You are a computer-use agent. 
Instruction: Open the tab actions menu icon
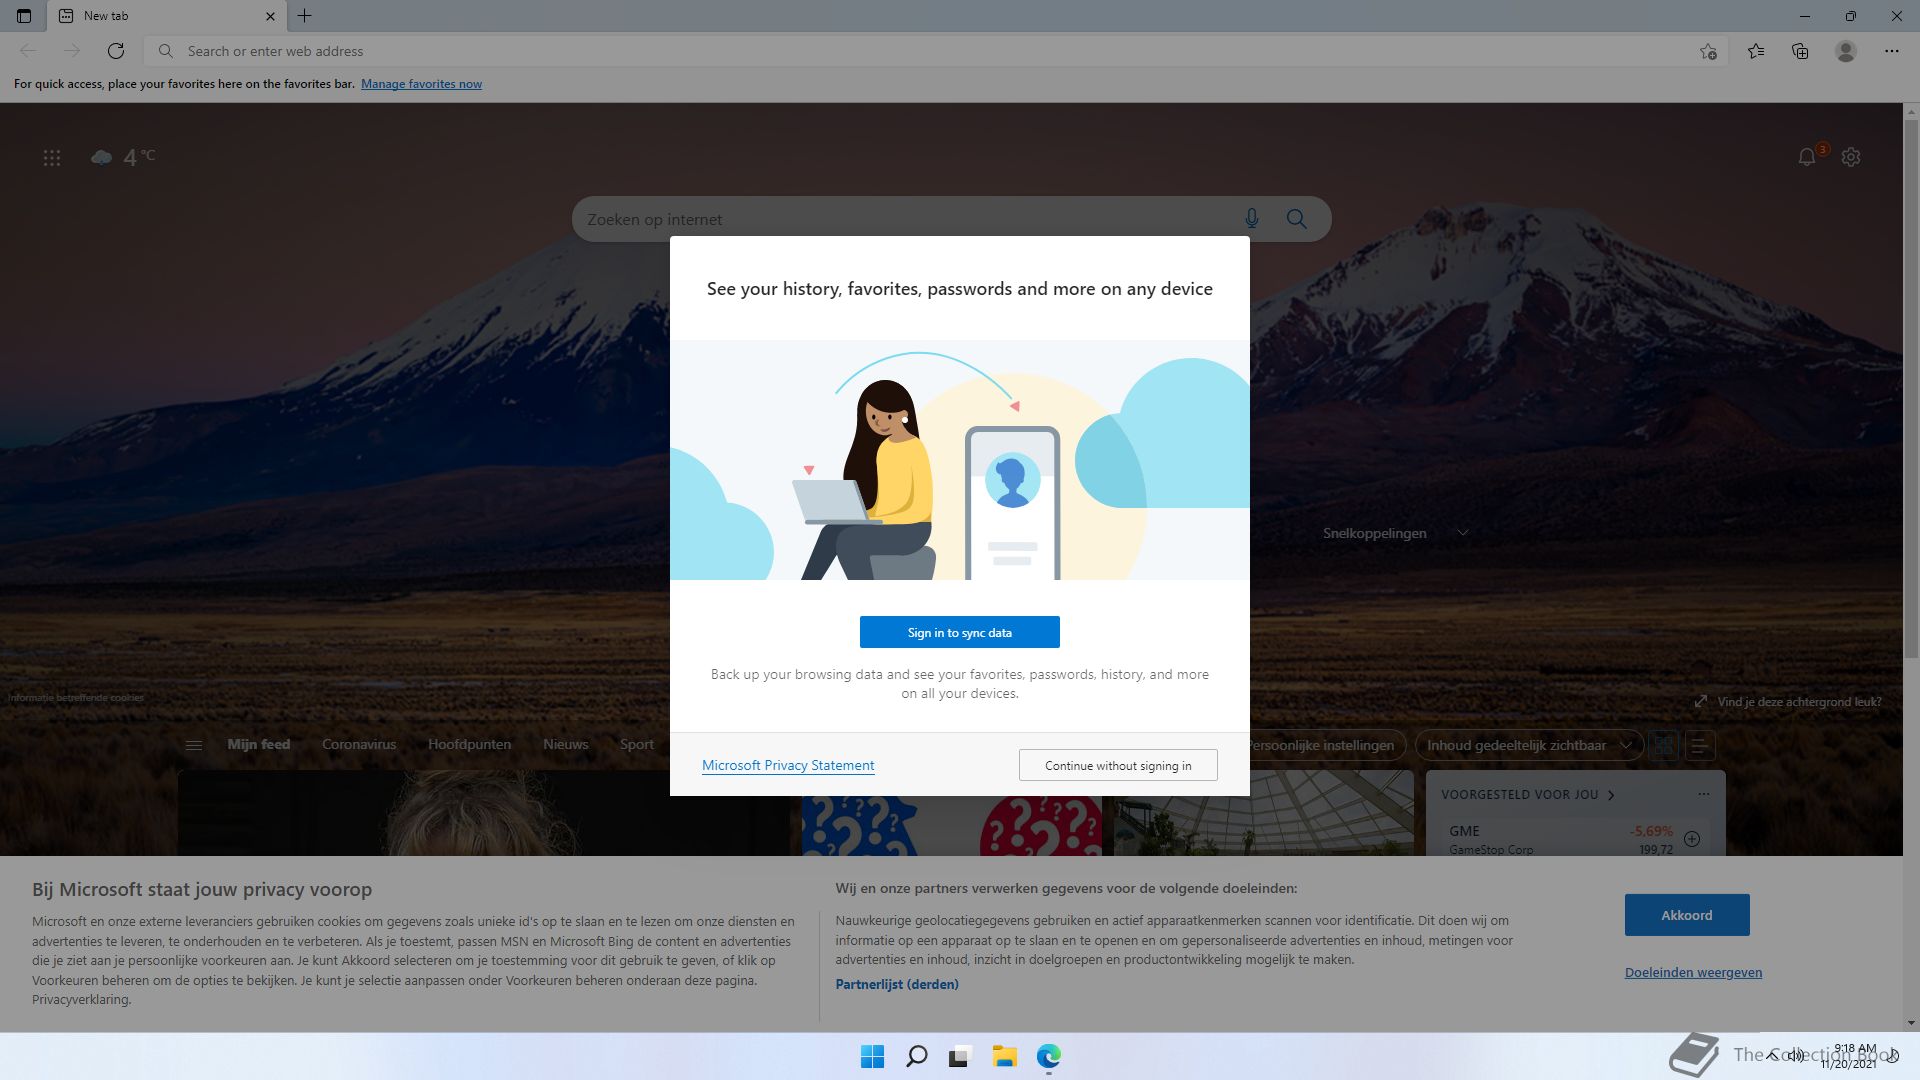click(24, 16)
